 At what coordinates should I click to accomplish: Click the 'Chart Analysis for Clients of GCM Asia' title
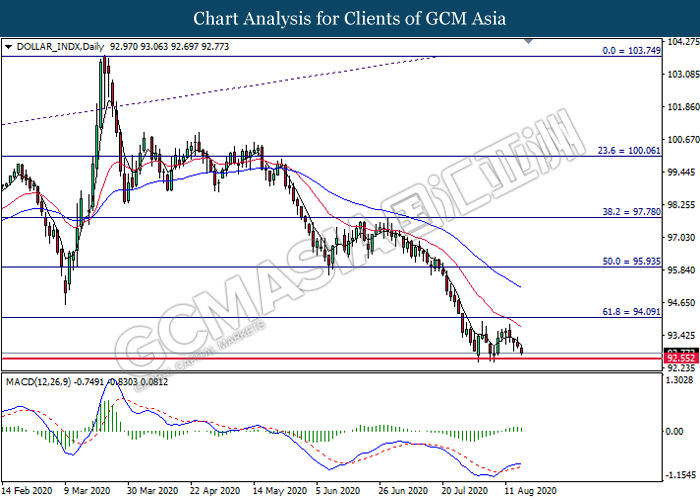point(350,18)
